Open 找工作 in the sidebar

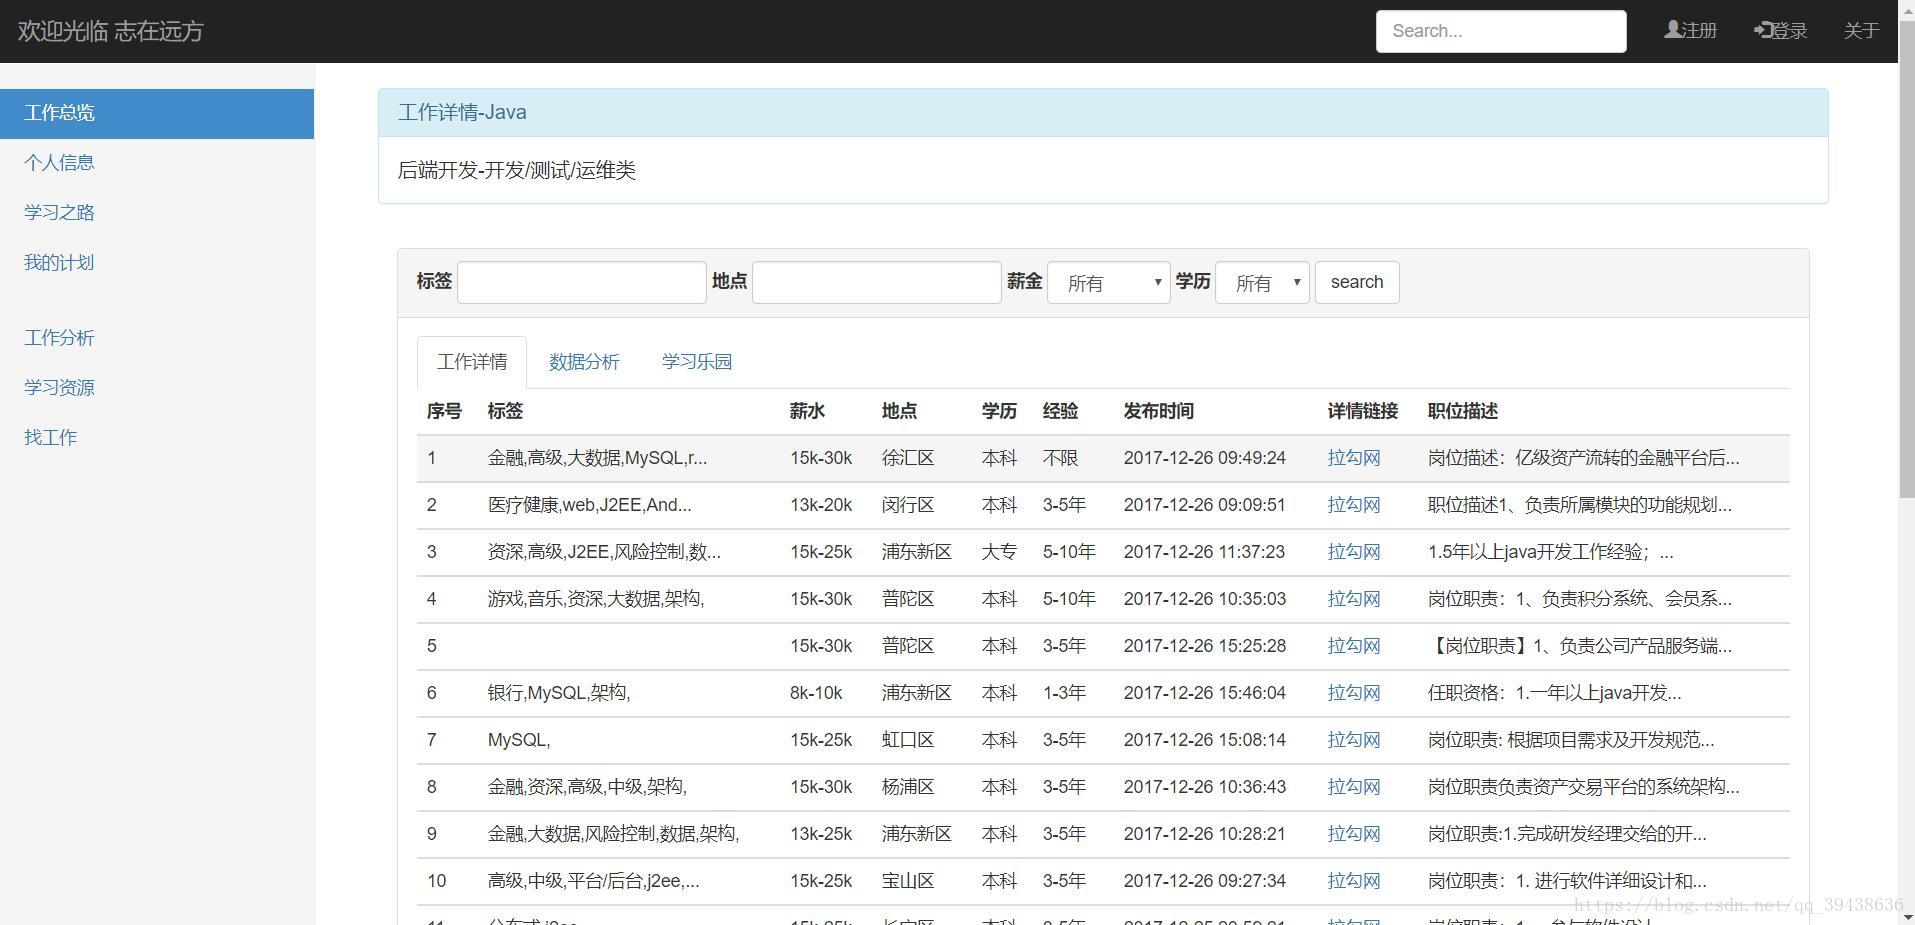pos(50,438)
